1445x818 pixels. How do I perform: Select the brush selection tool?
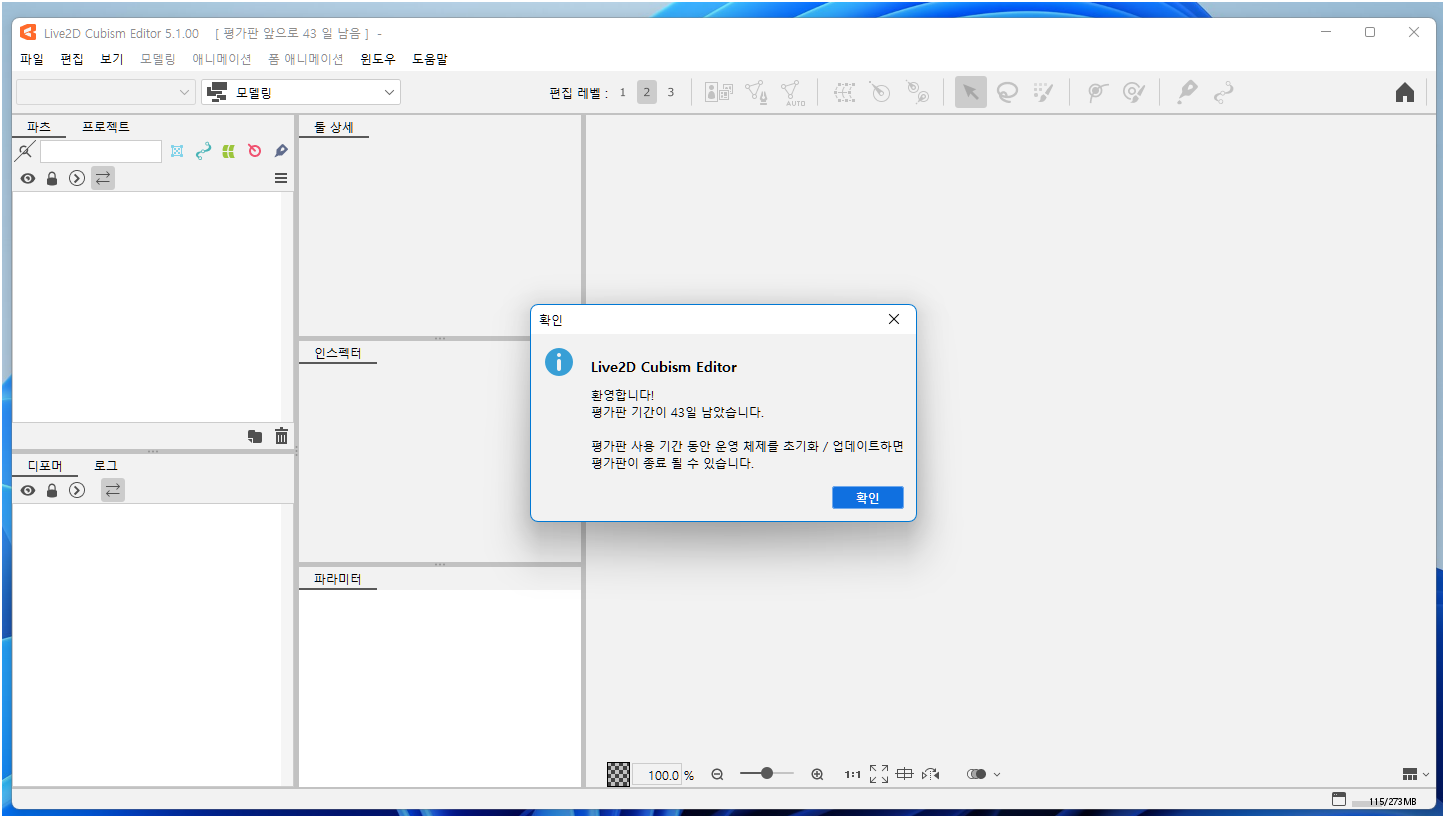1043,93
